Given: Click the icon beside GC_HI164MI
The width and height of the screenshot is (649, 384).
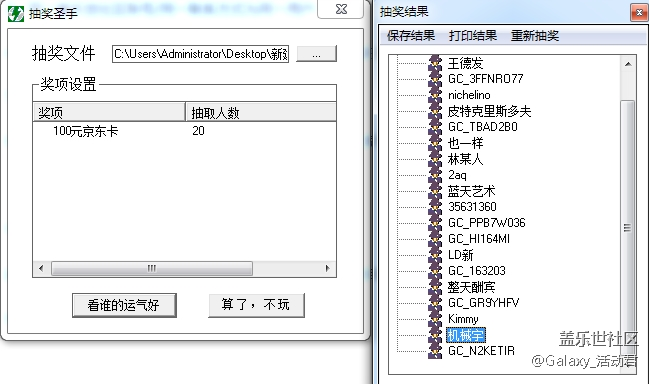Looking at the screenshot, I should pyautogui.click(x=435, y=239).
